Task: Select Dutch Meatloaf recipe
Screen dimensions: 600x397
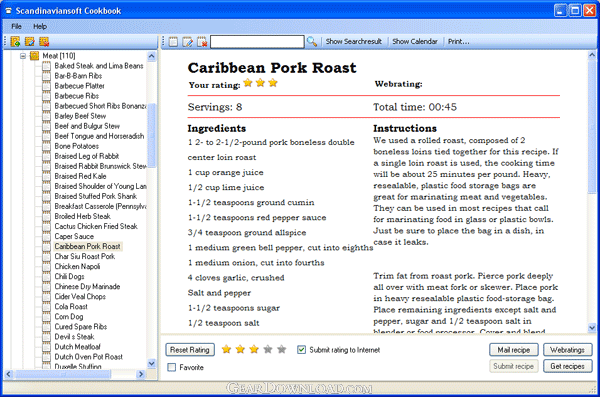Action: tap(77, 346)
